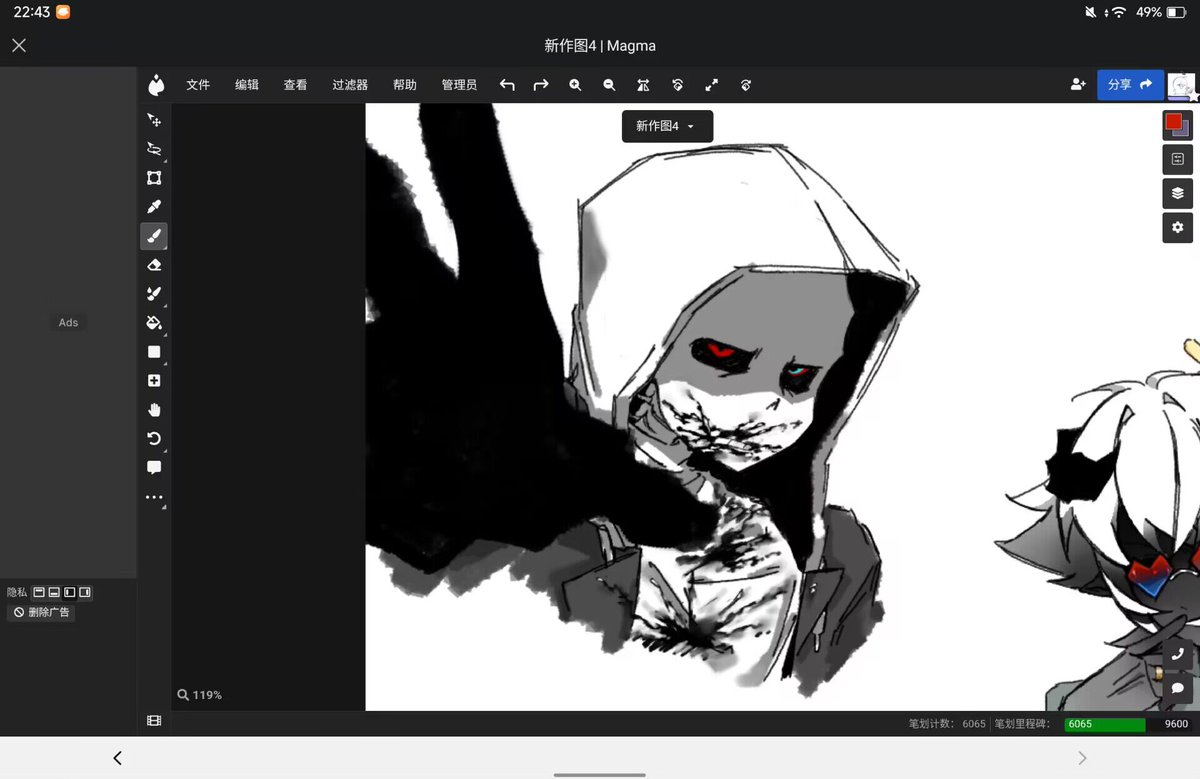Select the brush tool
Screen dimensions: 1200x779
pyautogui.click(x=154, y=236)
